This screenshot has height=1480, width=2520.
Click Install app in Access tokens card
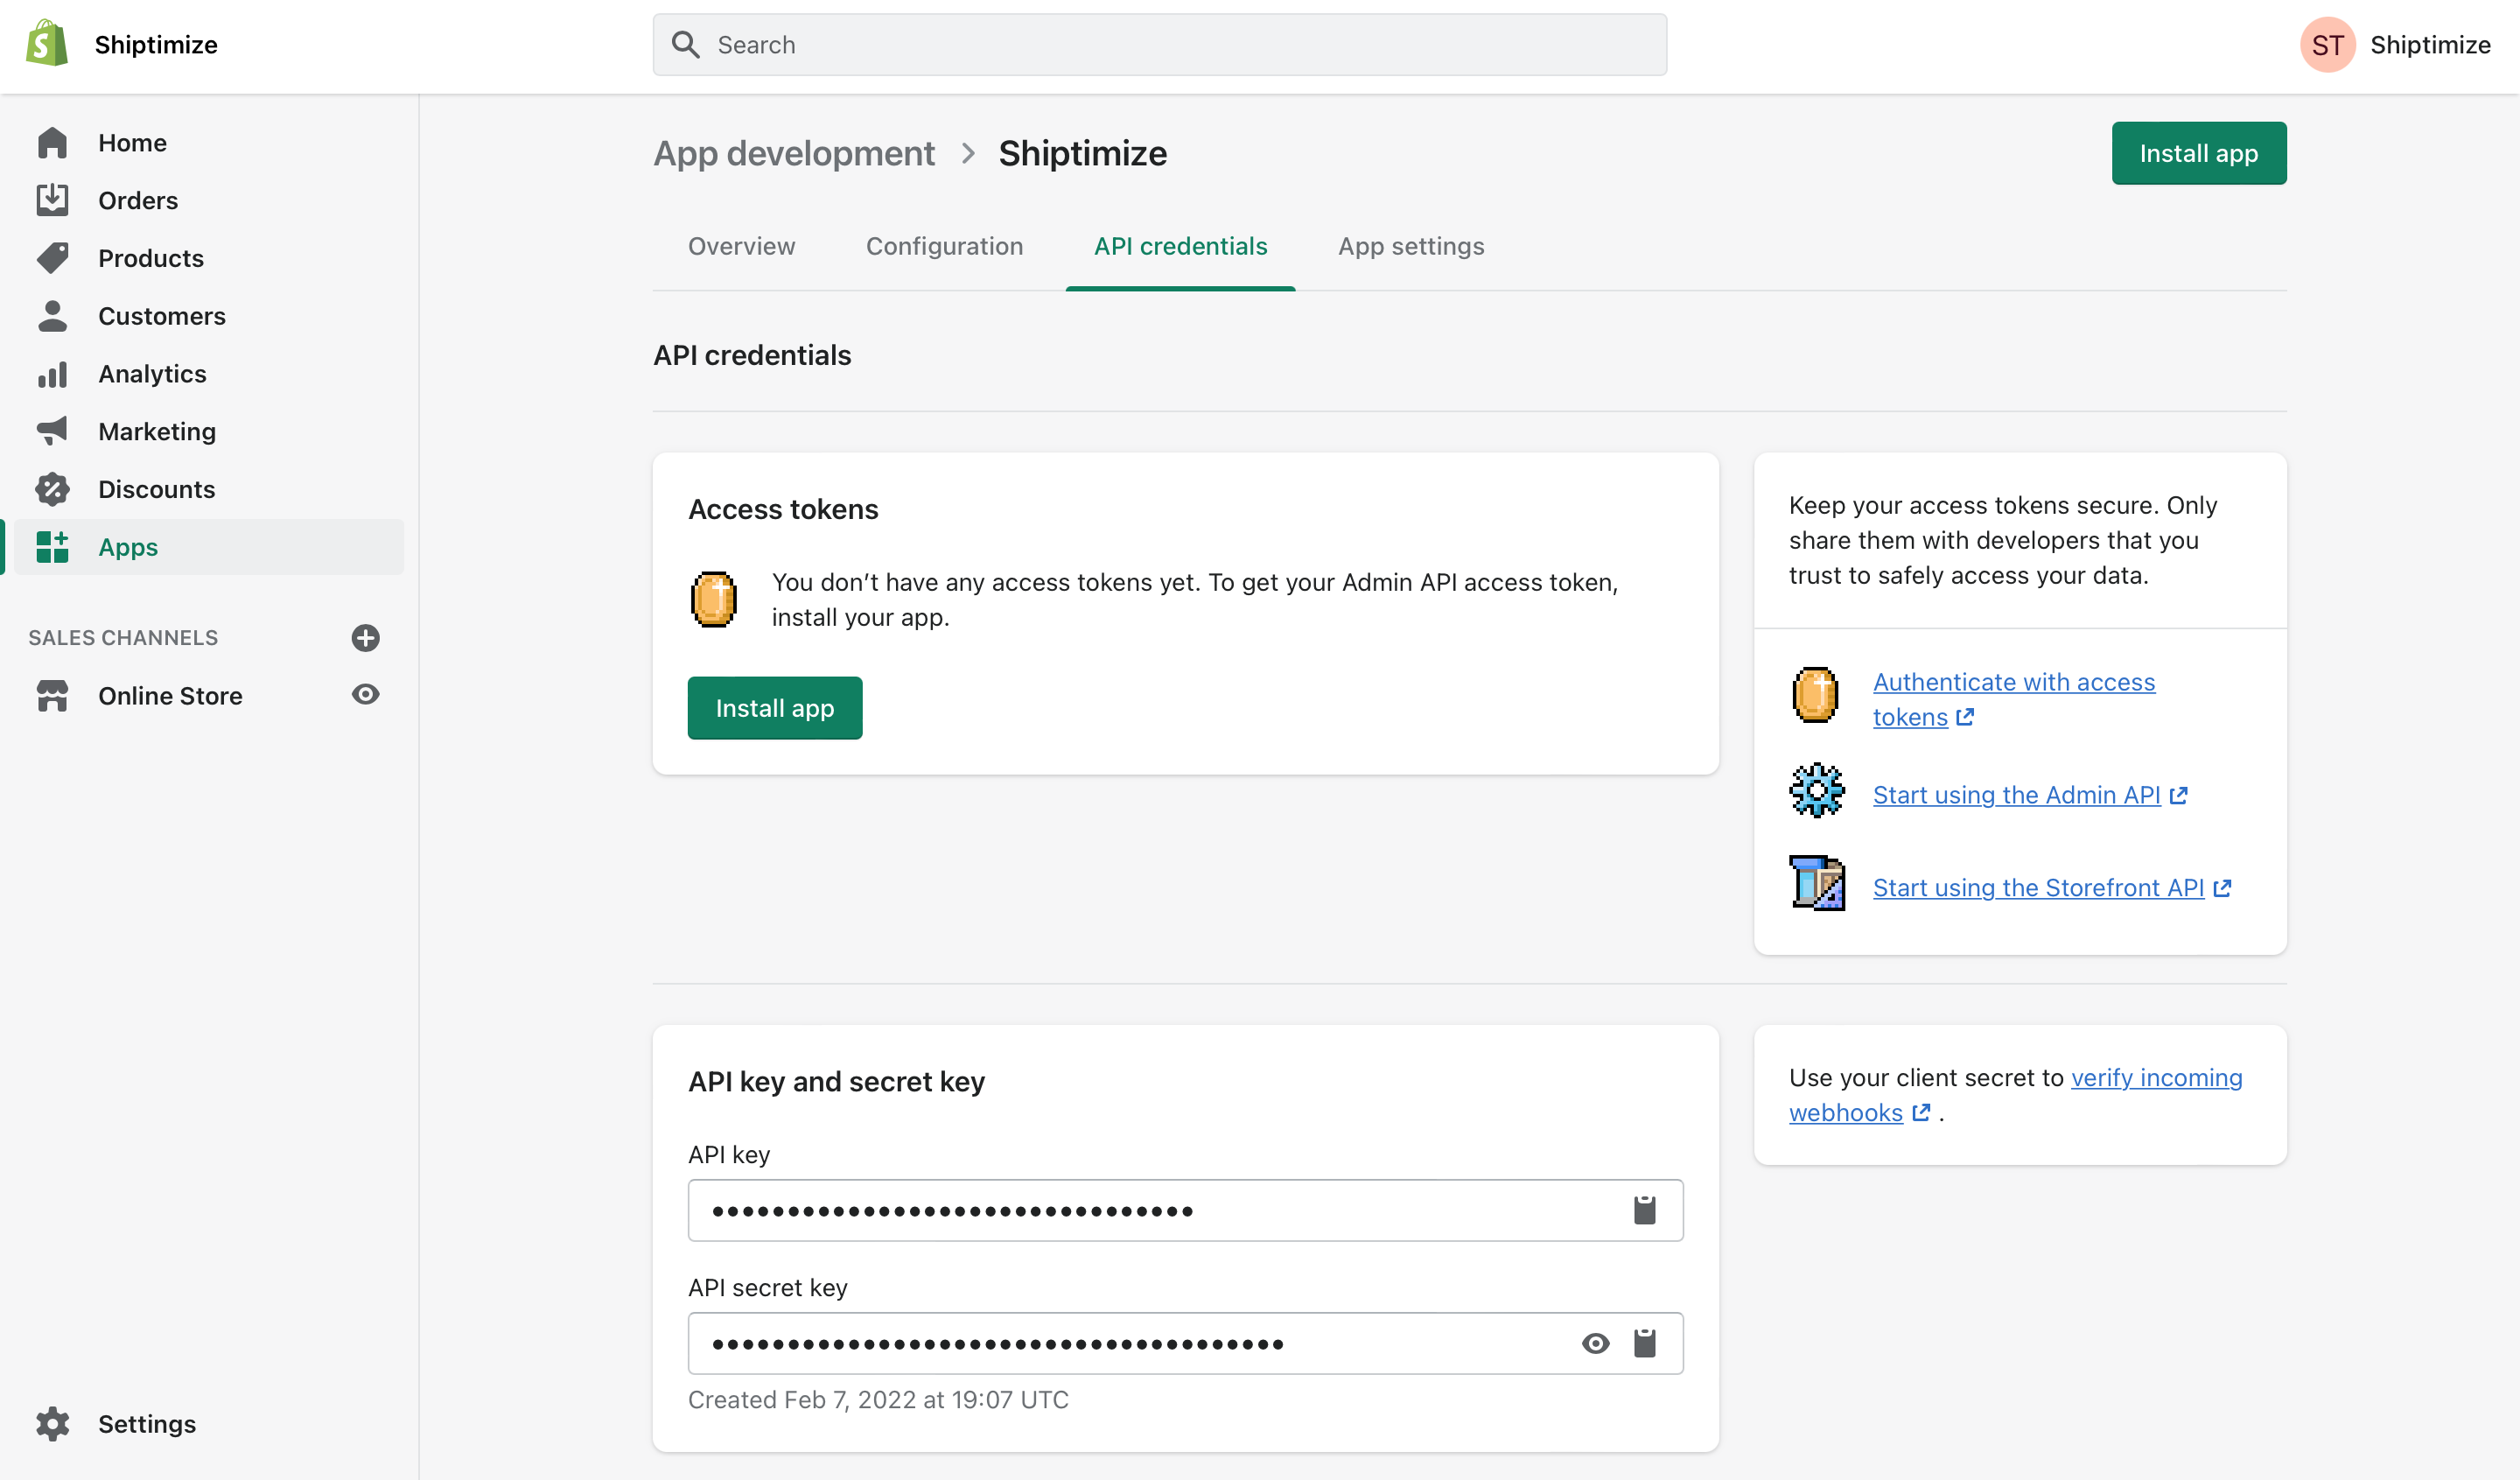pyautogui.click(x=775, y=709)
